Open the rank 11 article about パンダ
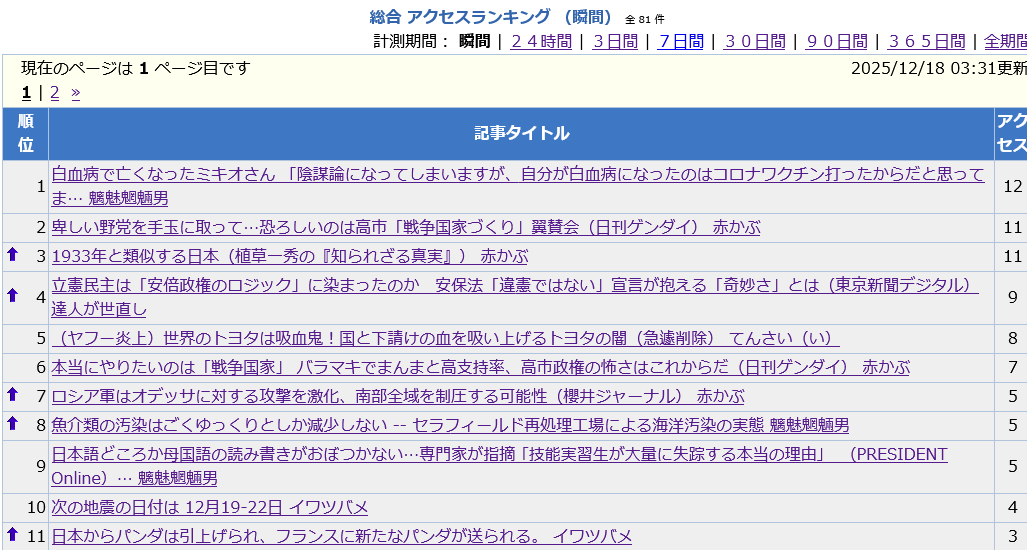 pos(341,536)
